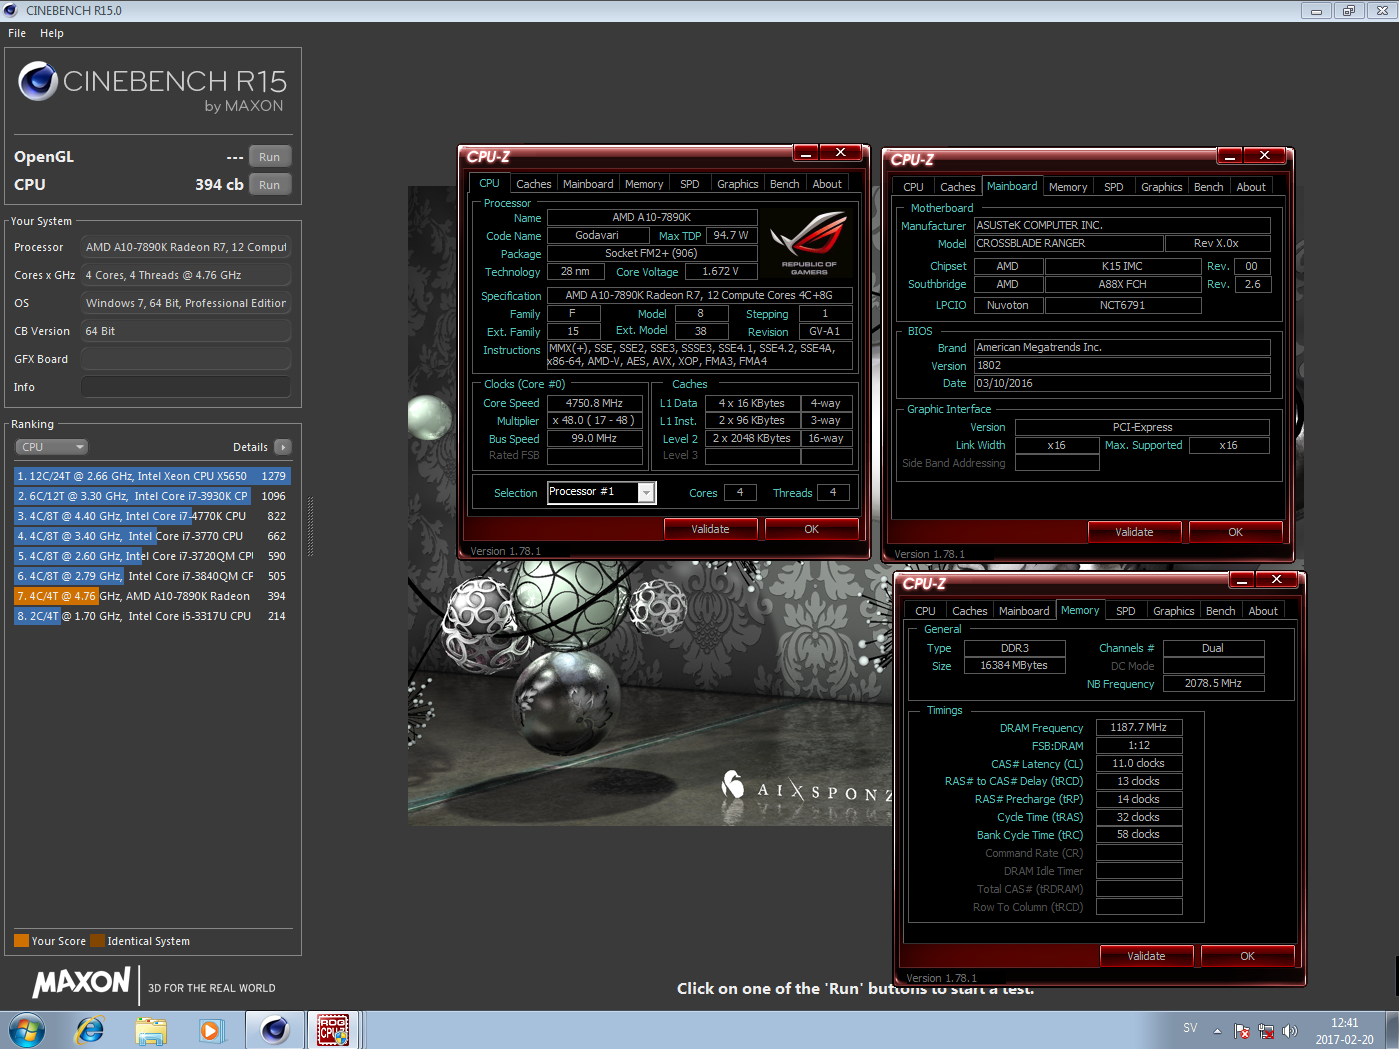Image resolution: width=1399 pixels, height=1049 pixels.
Task: Open Internet Explorer from the taskbar
Action: 90,1029
